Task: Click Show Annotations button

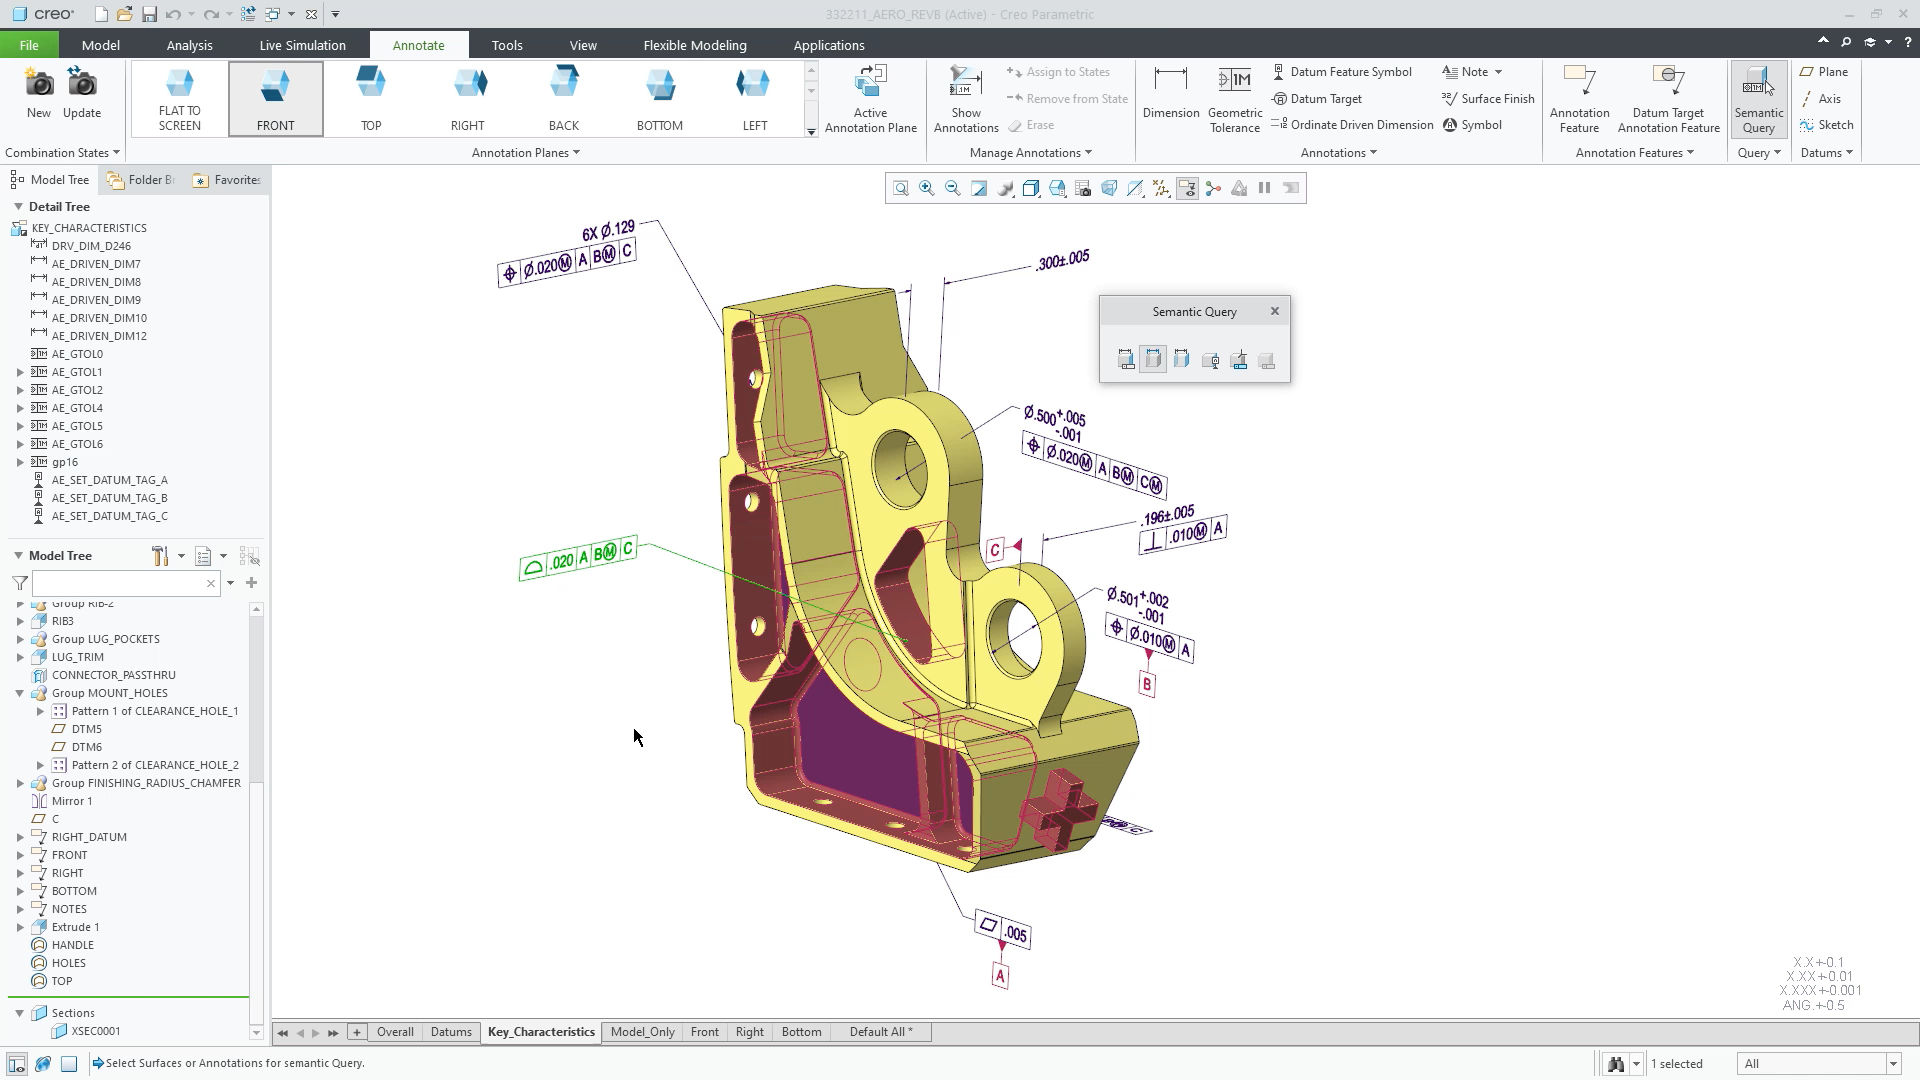Action: [966, 99]
